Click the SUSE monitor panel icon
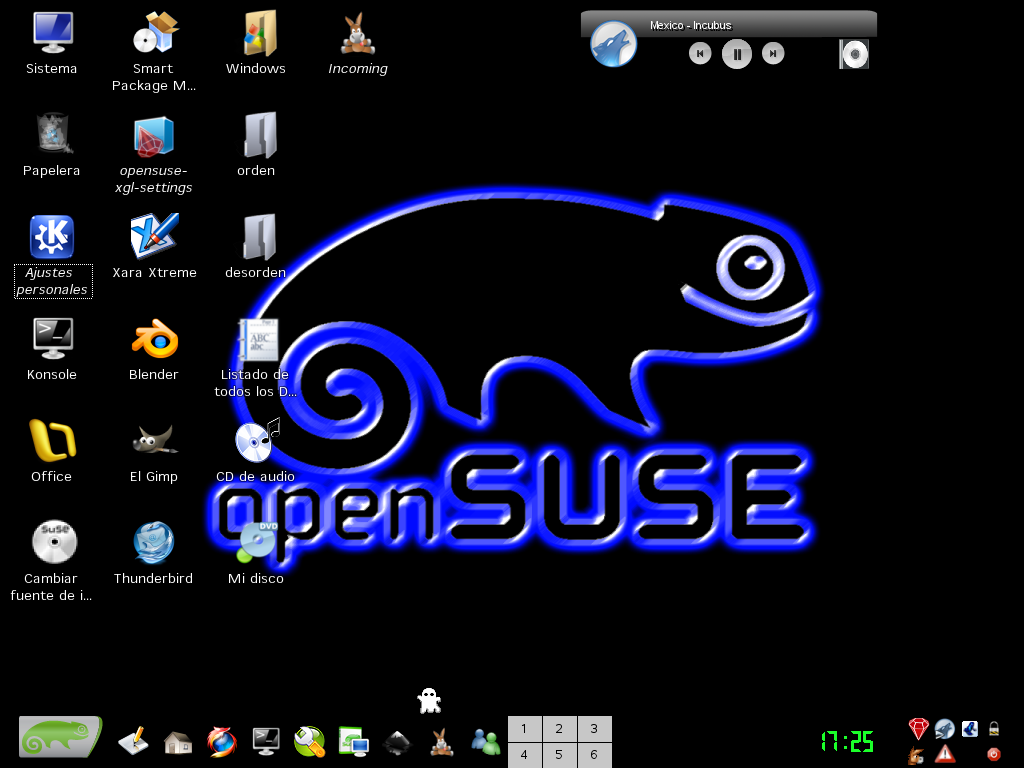This screenshot has width=1024, height=768. (x=354, y=742)
